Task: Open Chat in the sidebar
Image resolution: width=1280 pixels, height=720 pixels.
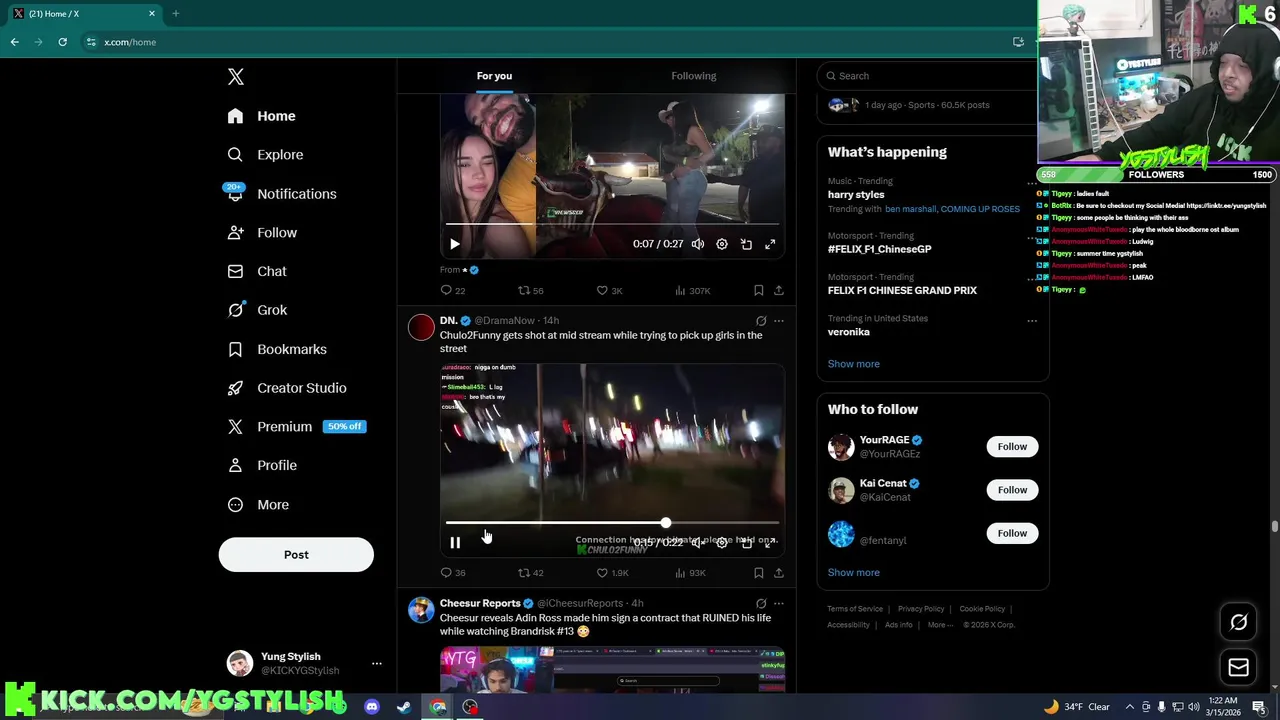Action: click(x=257, y=271)
